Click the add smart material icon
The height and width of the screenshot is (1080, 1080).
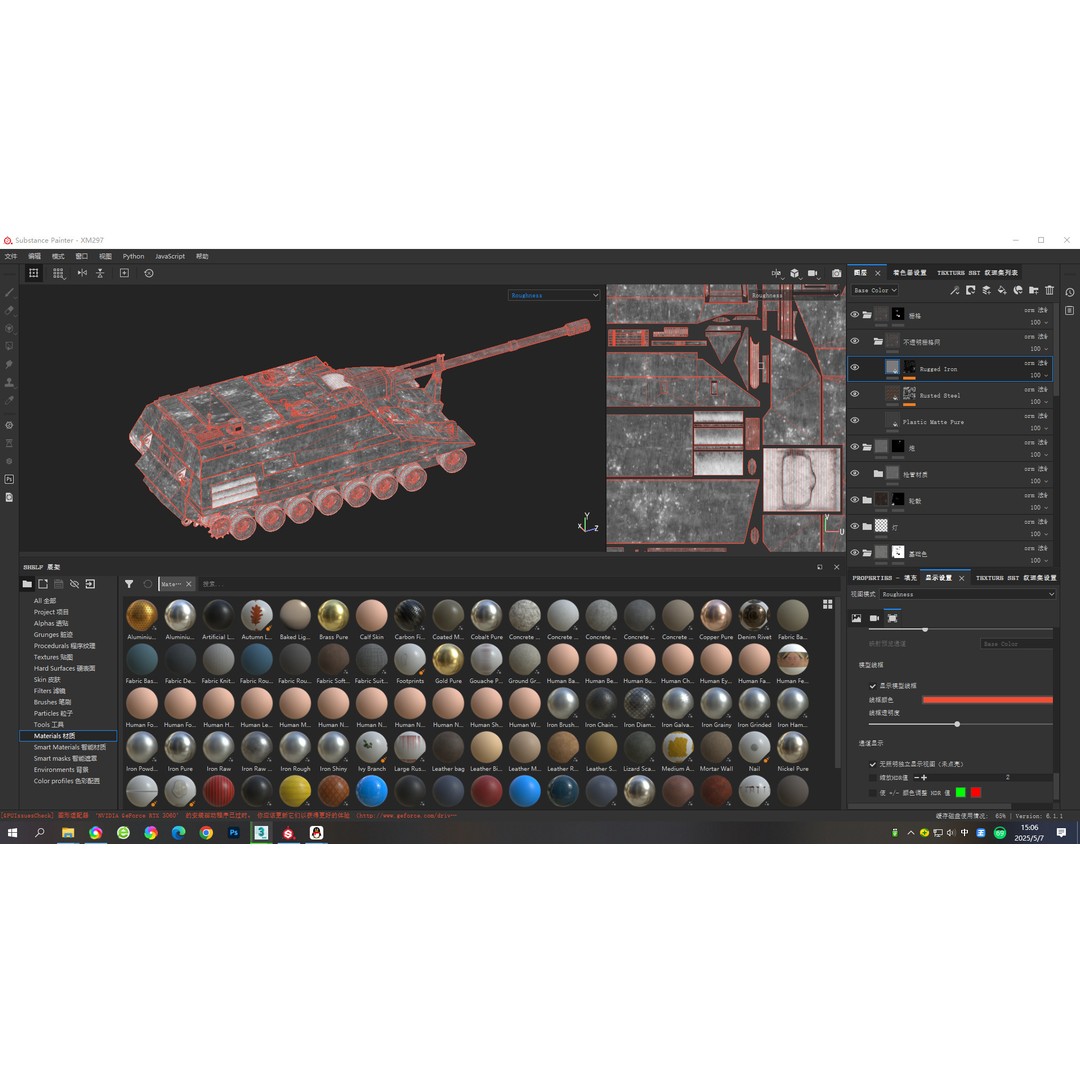coord(1018,291)
